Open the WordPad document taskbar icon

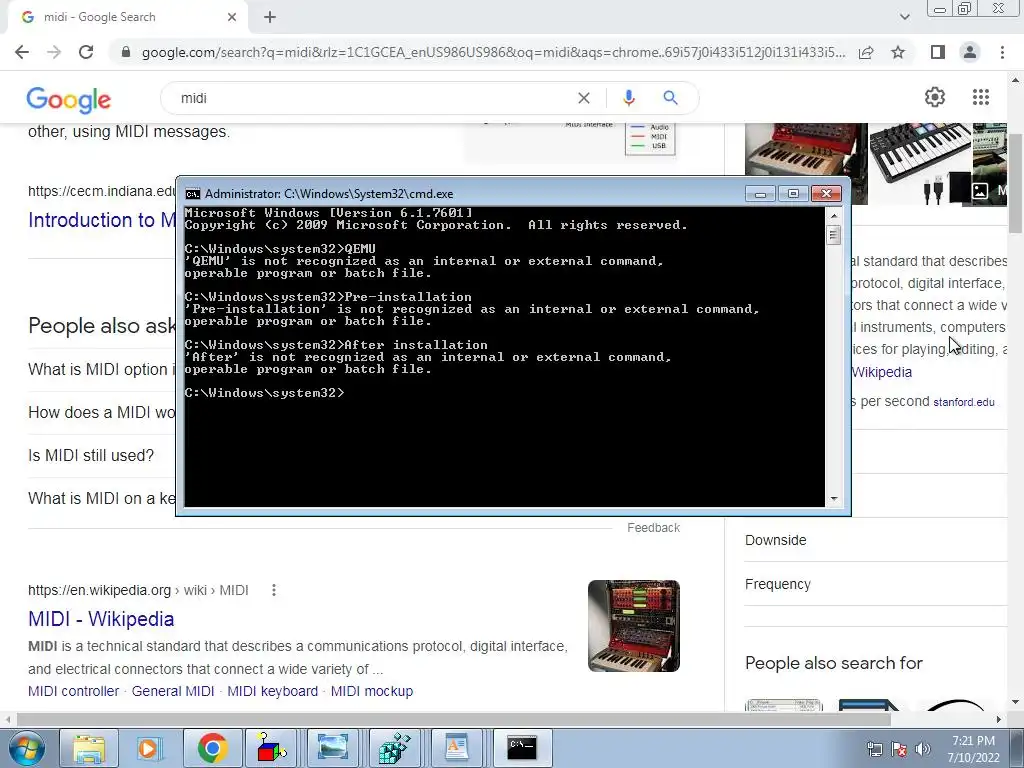(x=456, y=748)
